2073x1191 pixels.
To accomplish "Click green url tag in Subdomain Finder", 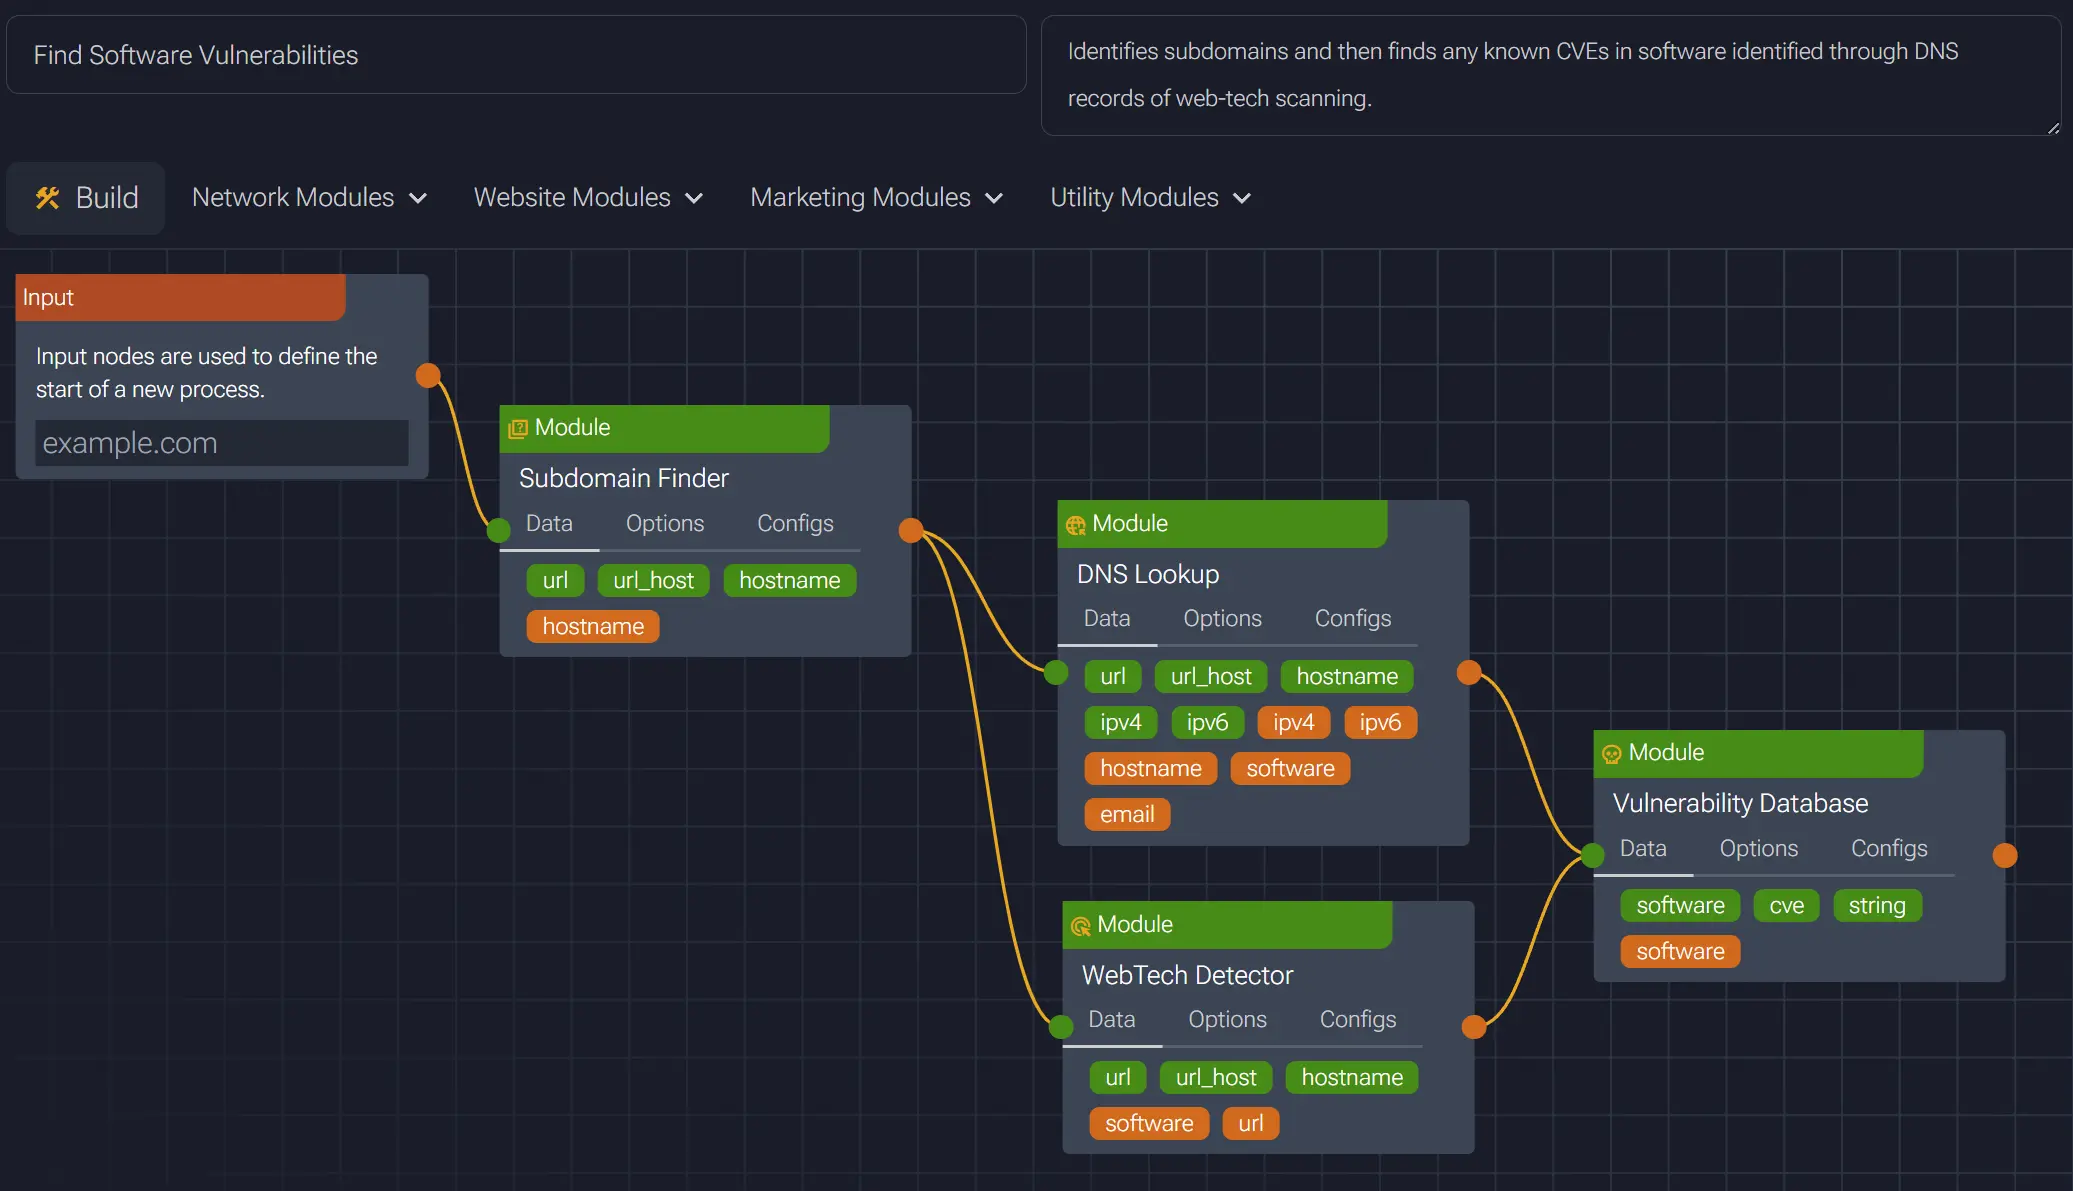I will 555,580.
